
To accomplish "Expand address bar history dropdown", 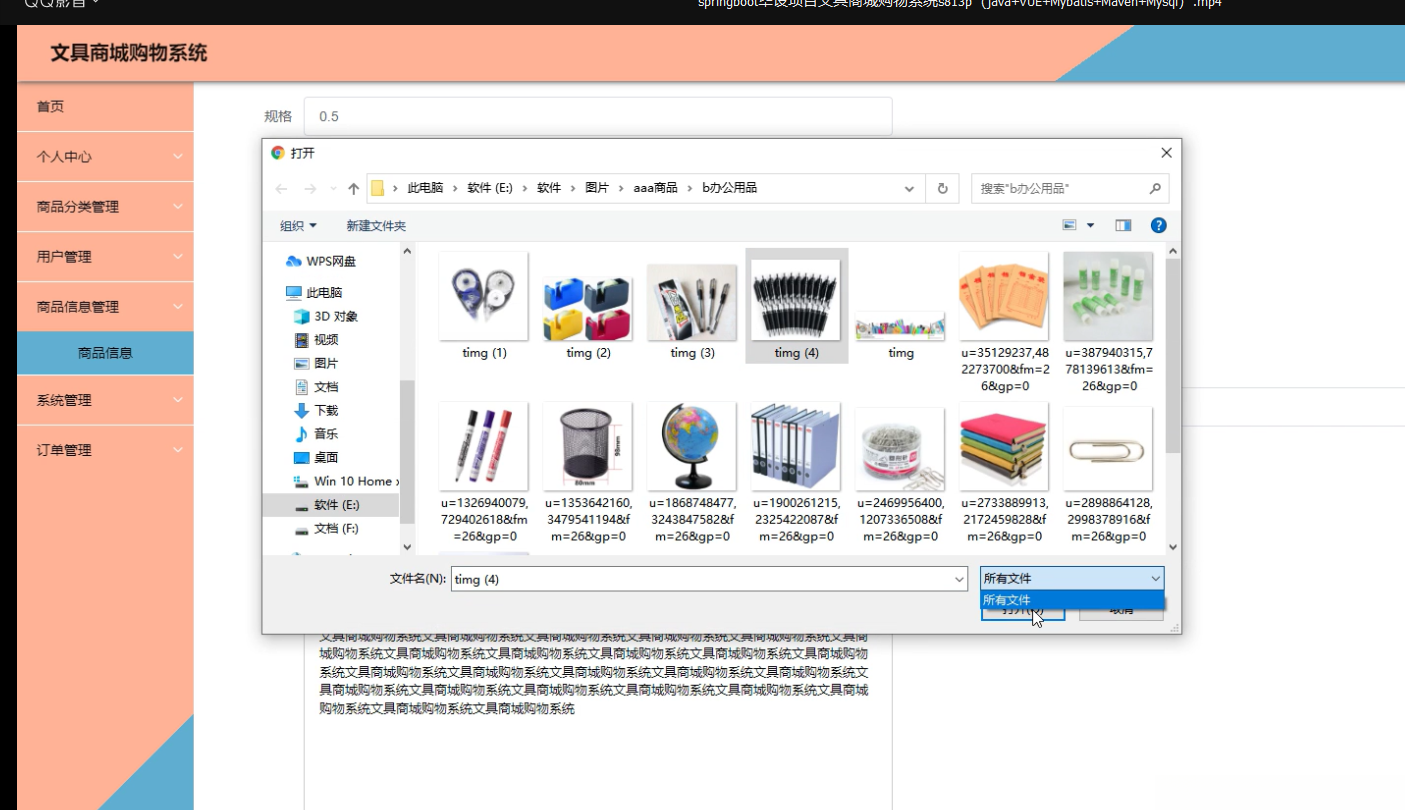I will pos(909,188).
